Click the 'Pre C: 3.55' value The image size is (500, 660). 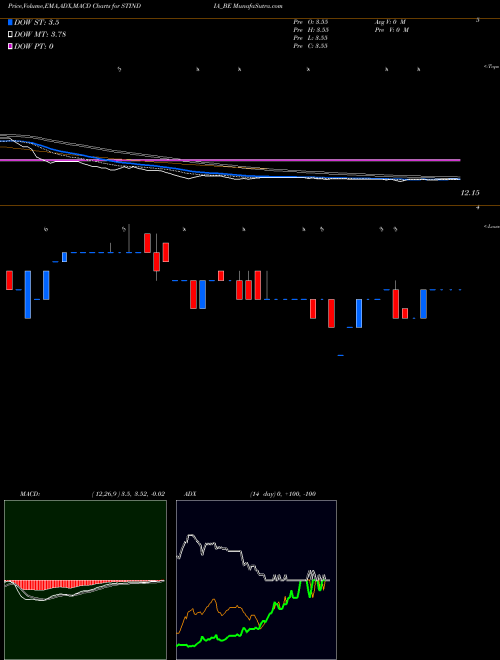coord(311,46)
